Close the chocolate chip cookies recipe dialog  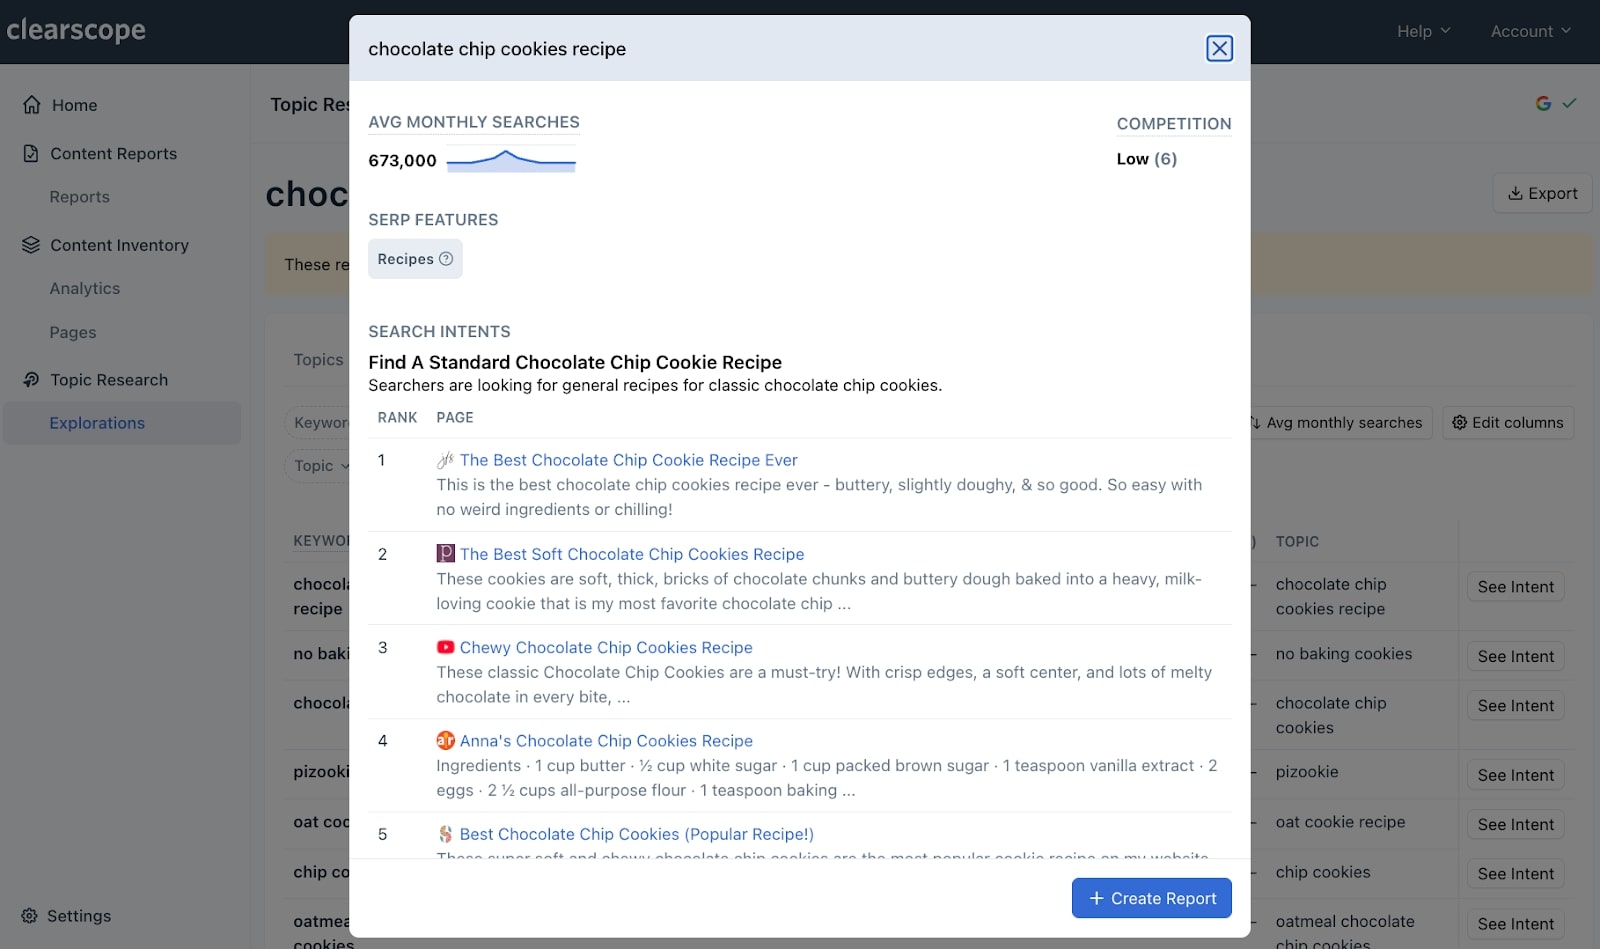[x=1219, y=48]
